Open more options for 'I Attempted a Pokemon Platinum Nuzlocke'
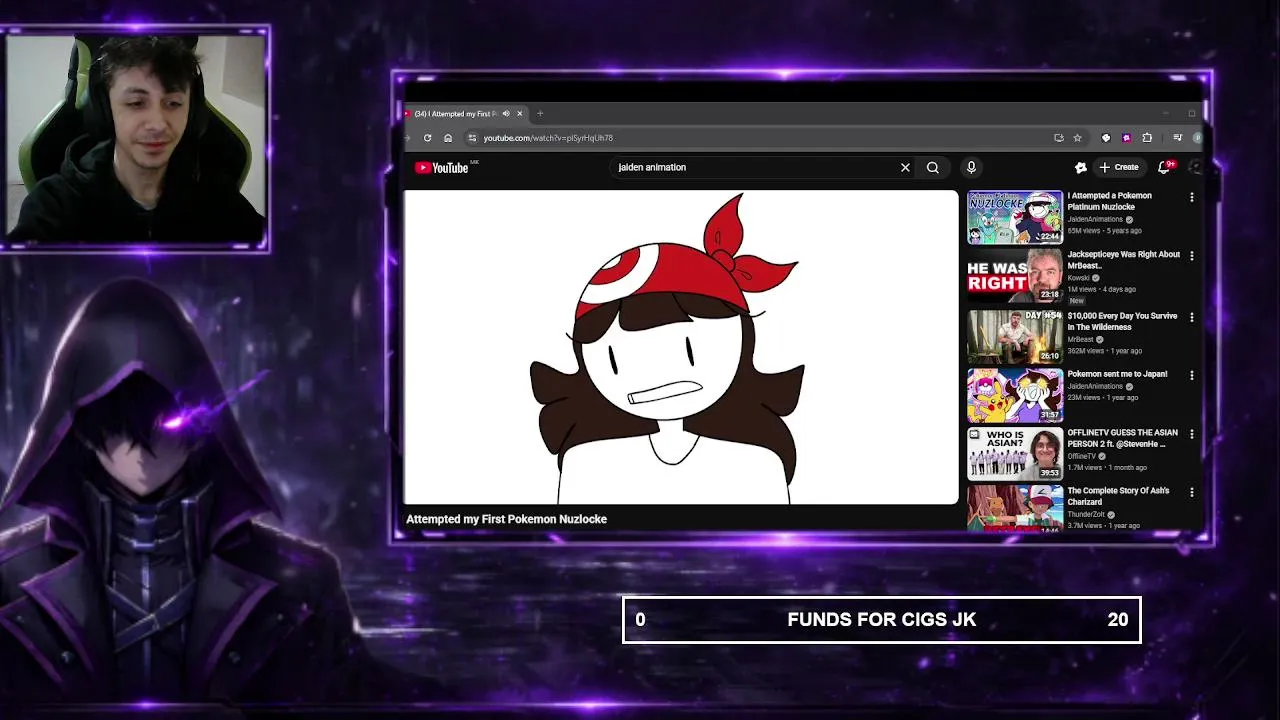The width and height of the screenshot is (1280, 720). coord(1191,197)
